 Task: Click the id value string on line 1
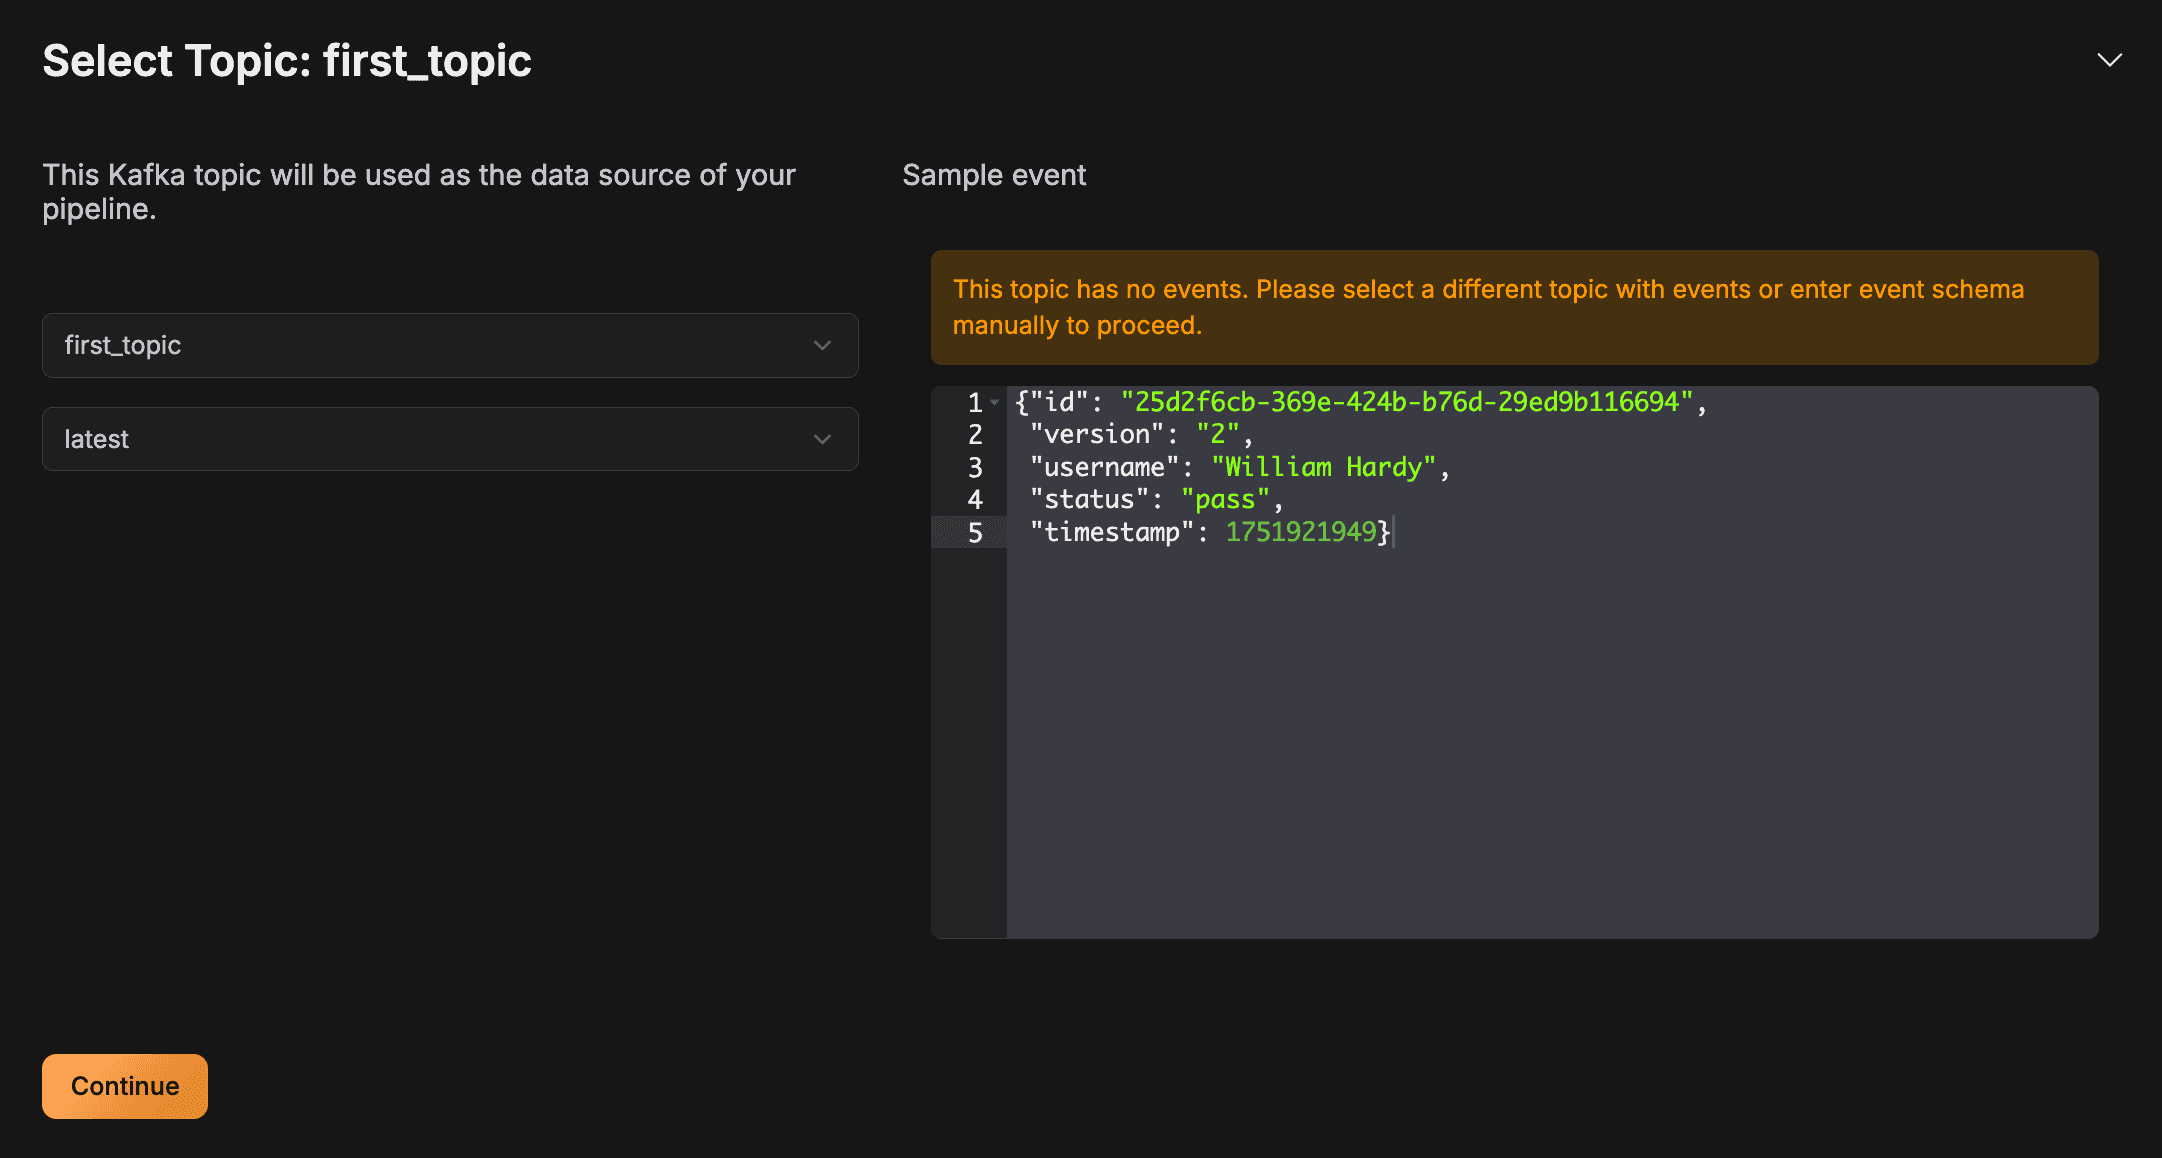tap(1407, 402)
